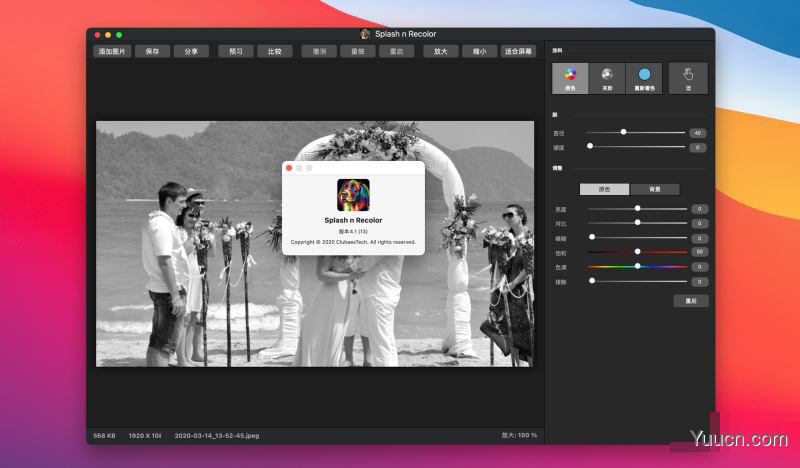This screenshot has height=468, width=800.
Task: Click the diameter value field showing 40
Action: pos(697,133)
